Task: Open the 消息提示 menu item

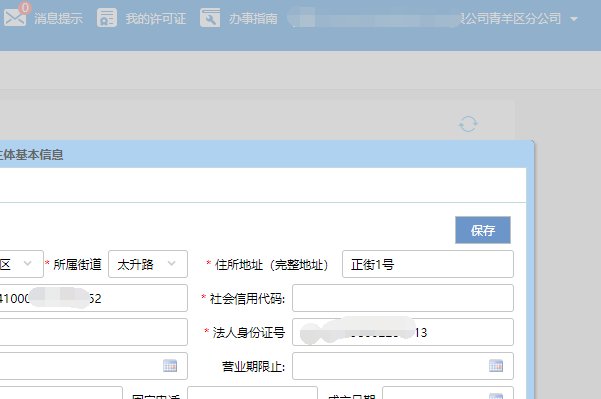Action: 58,18
